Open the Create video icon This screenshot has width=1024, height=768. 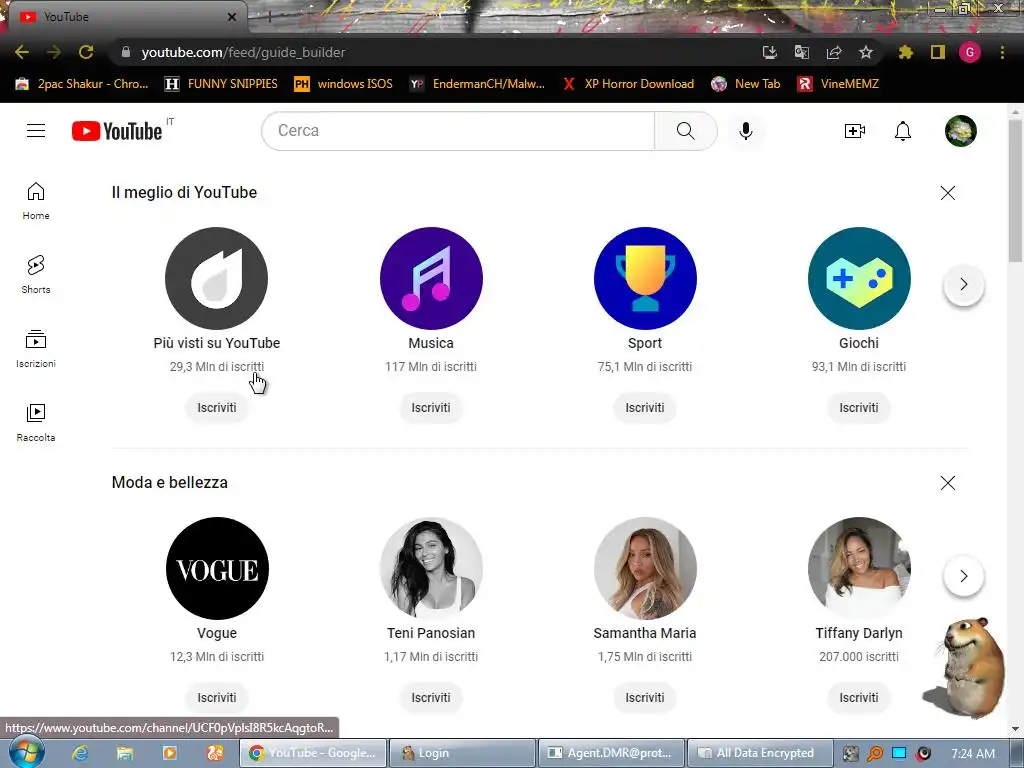click(854, 131)
